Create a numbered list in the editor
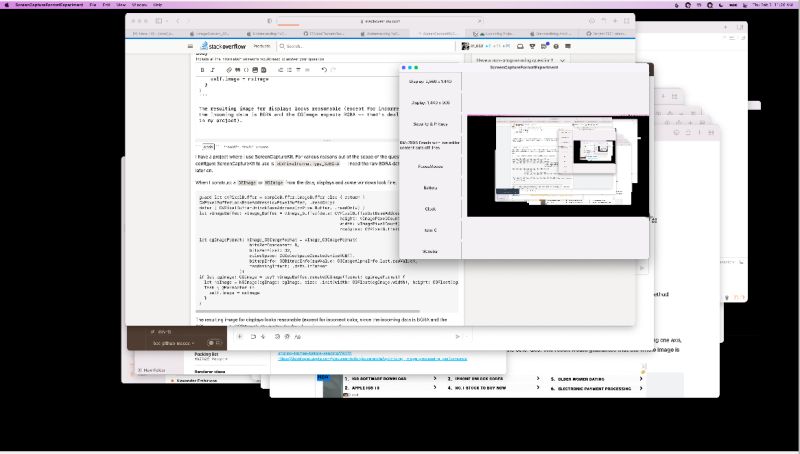800x454 pixels. coord(281,70)
